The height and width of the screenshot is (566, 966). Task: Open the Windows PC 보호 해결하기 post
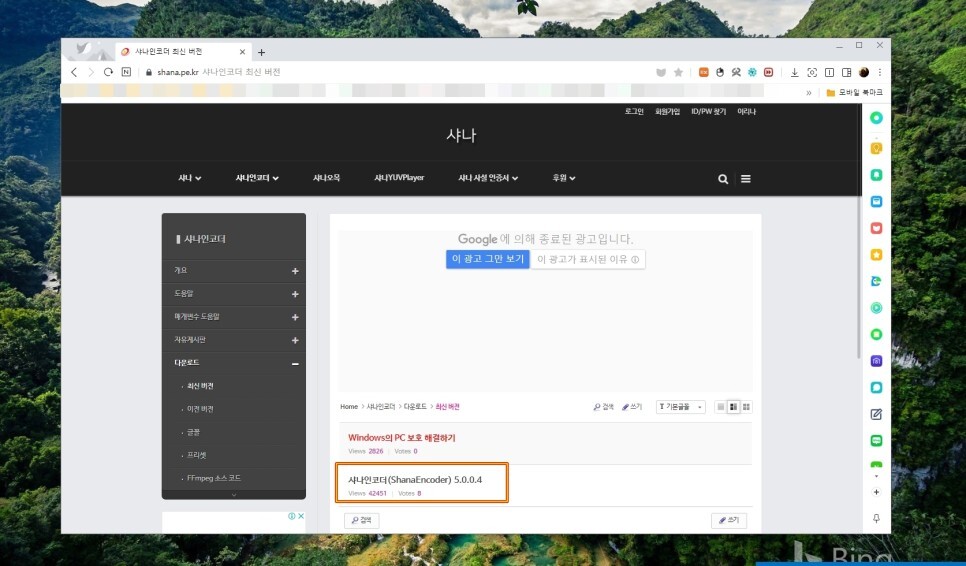(x=402, y=438)
